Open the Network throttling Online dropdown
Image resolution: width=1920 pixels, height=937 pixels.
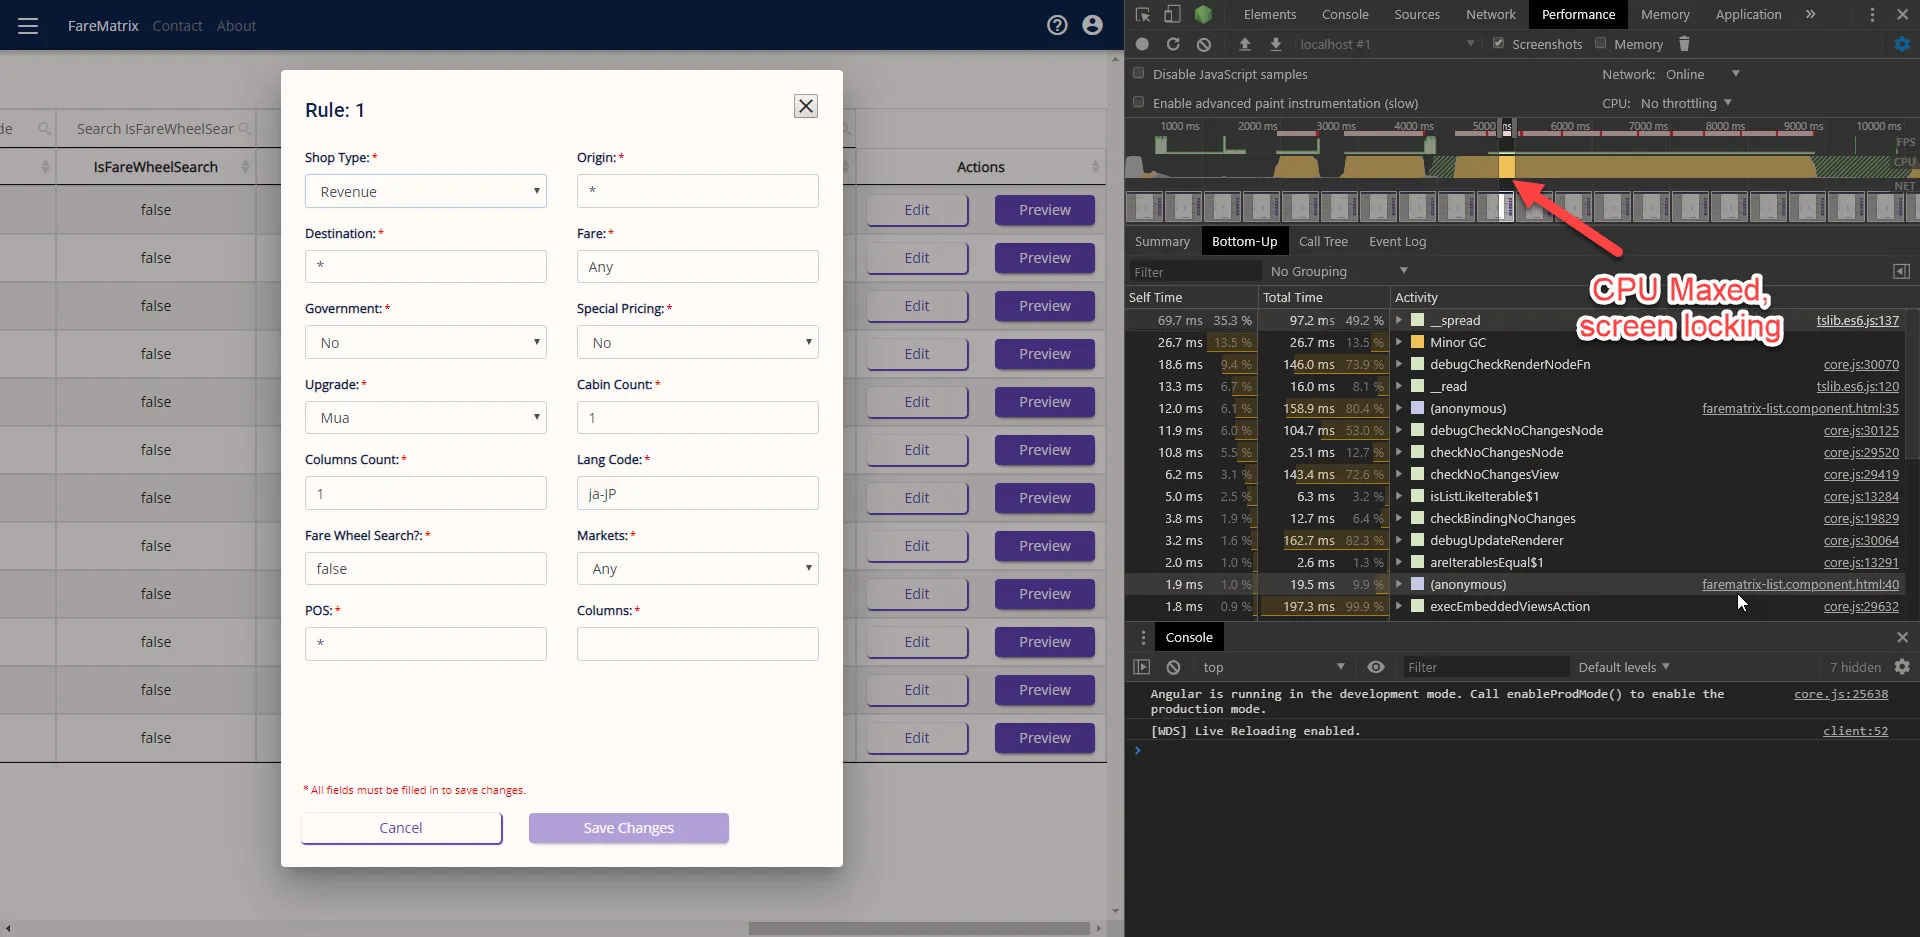[x=1703, y=74]
